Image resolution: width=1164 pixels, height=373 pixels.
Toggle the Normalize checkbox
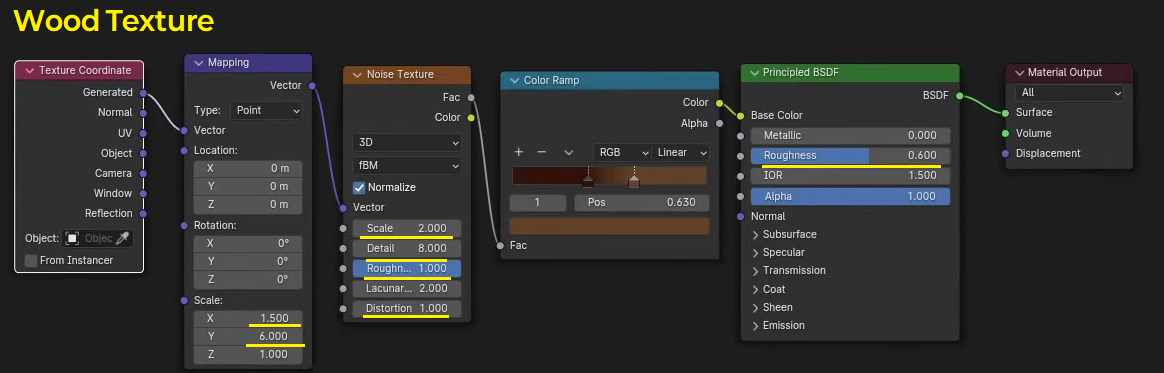click(x=359, y=187)
